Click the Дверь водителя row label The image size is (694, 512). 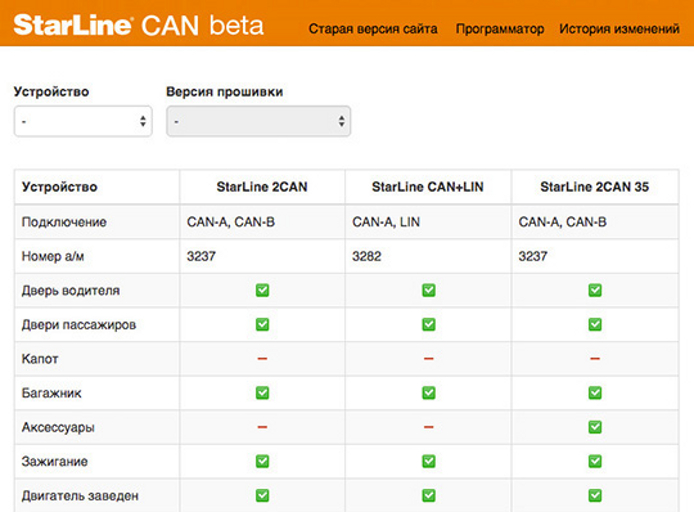(x=71, y=291)
